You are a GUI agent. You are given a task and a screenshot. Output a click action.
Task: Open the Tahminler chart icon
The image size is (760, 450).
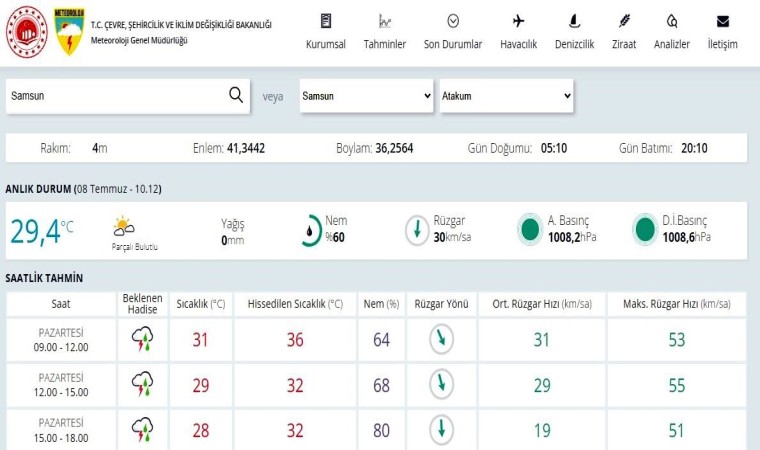384,21
